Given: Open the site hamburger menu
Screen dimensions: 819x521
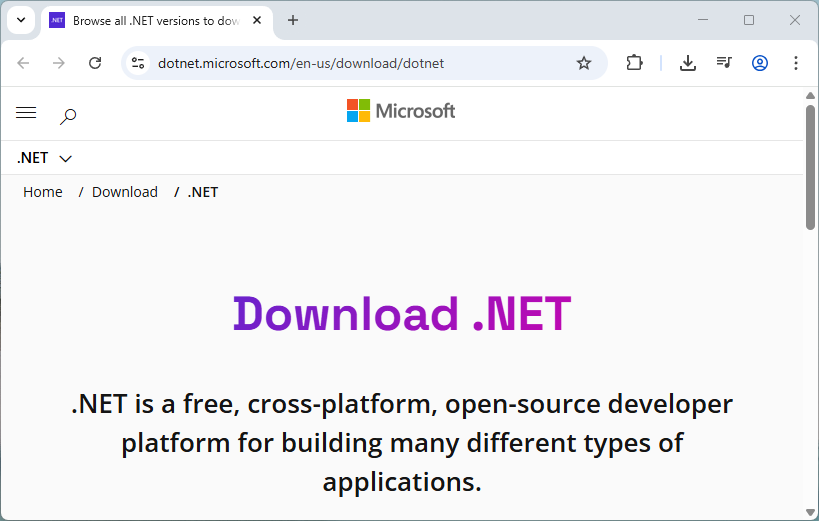Looking at the screenshot, I should [x=26, y=113].
